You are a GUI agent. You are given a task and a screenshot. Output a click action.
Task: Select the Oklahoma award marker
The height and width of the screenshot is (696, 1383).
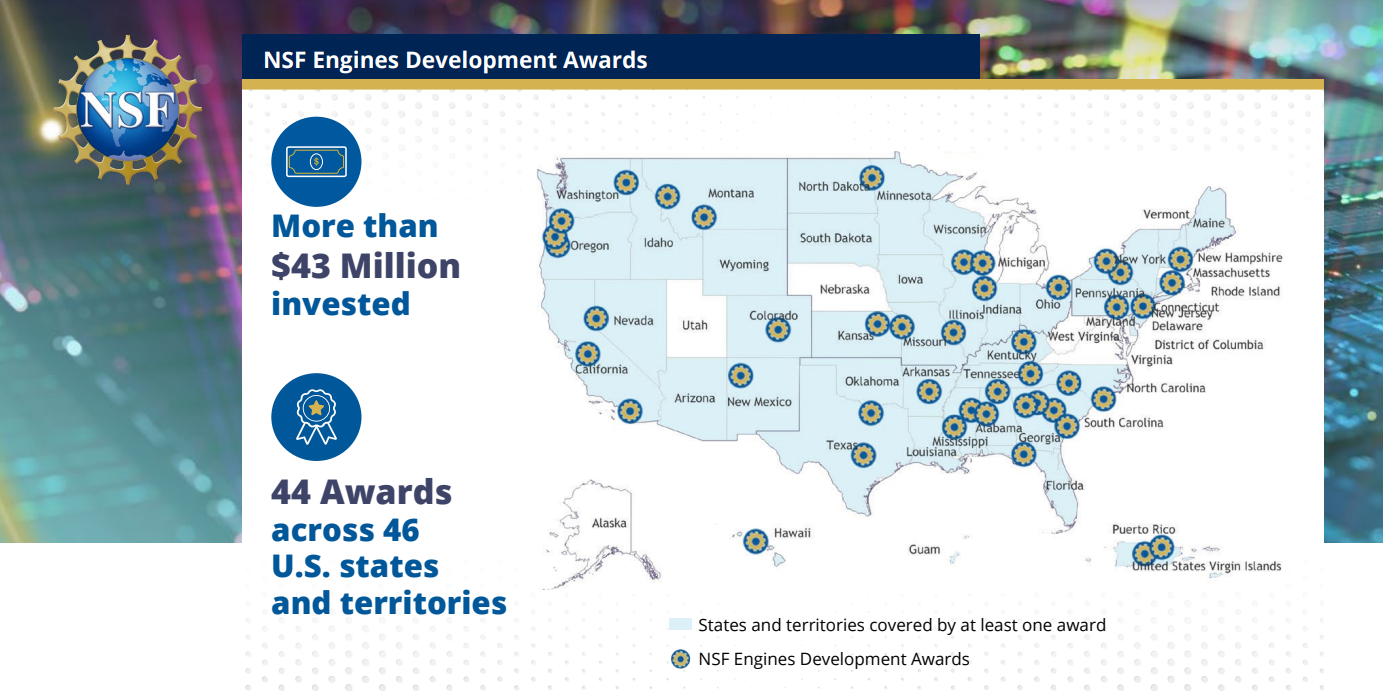point(871,413)
